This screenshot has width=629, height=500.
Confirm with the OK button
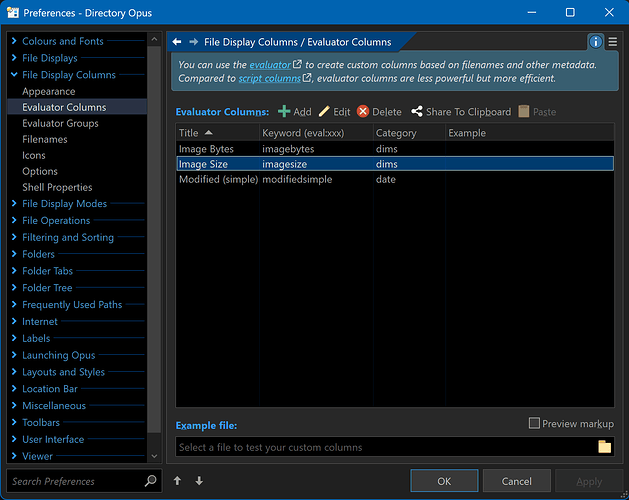444,481
